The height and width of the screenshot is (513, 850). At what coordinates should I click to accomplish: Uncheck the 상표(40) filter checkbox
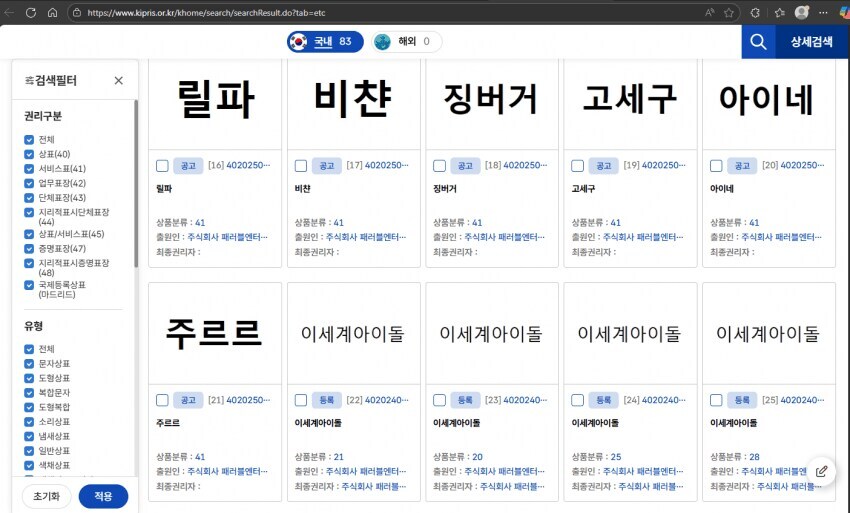(29, 154)
